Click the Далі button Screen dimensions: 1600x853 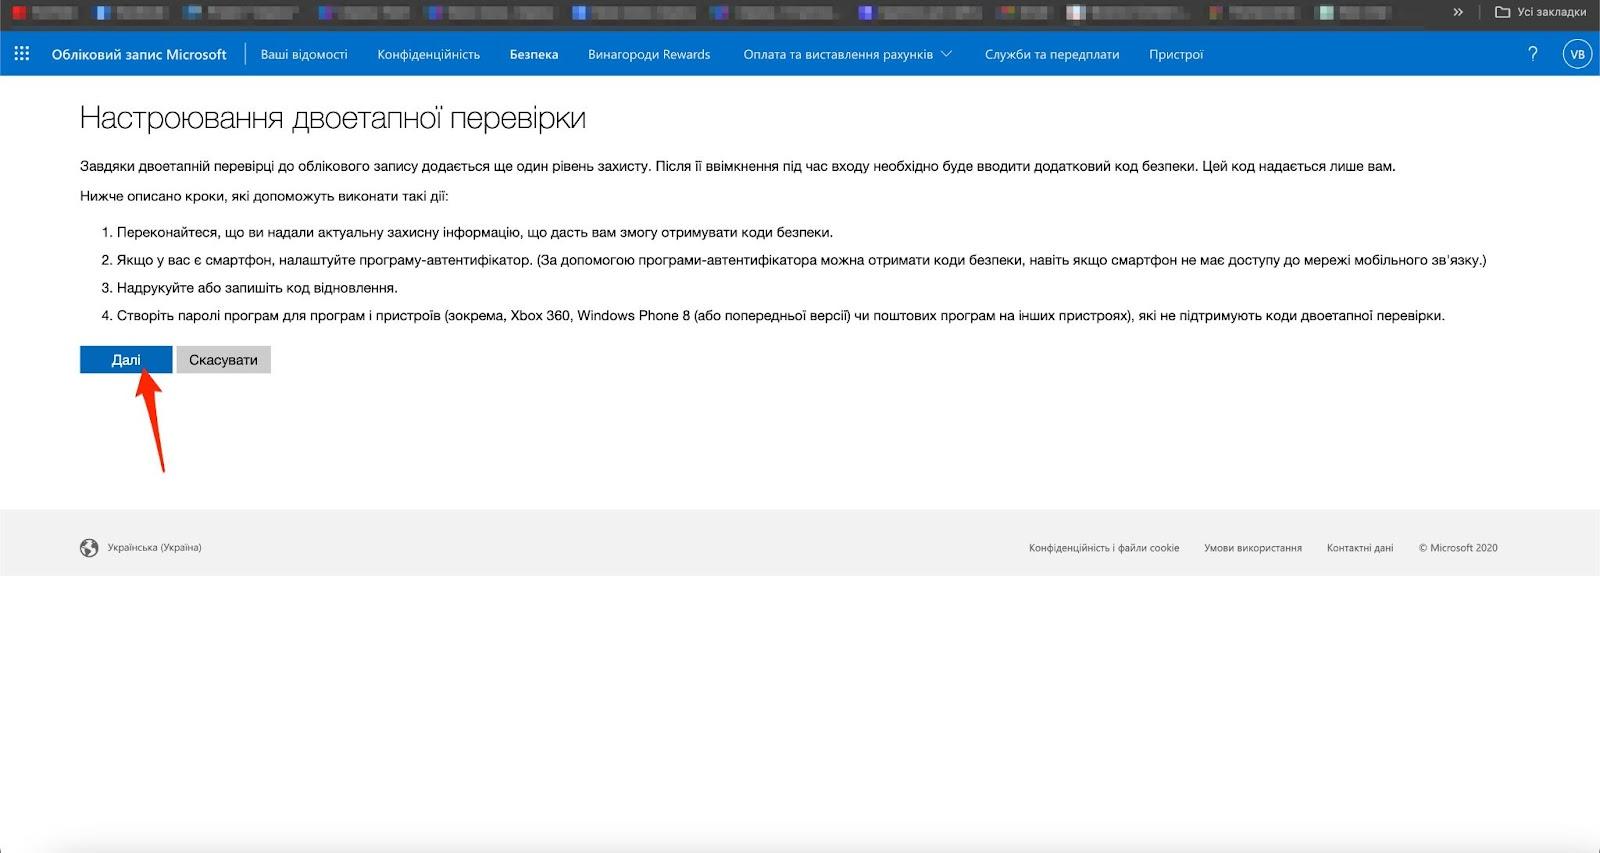pyautogui.click(x=126, y=360)
